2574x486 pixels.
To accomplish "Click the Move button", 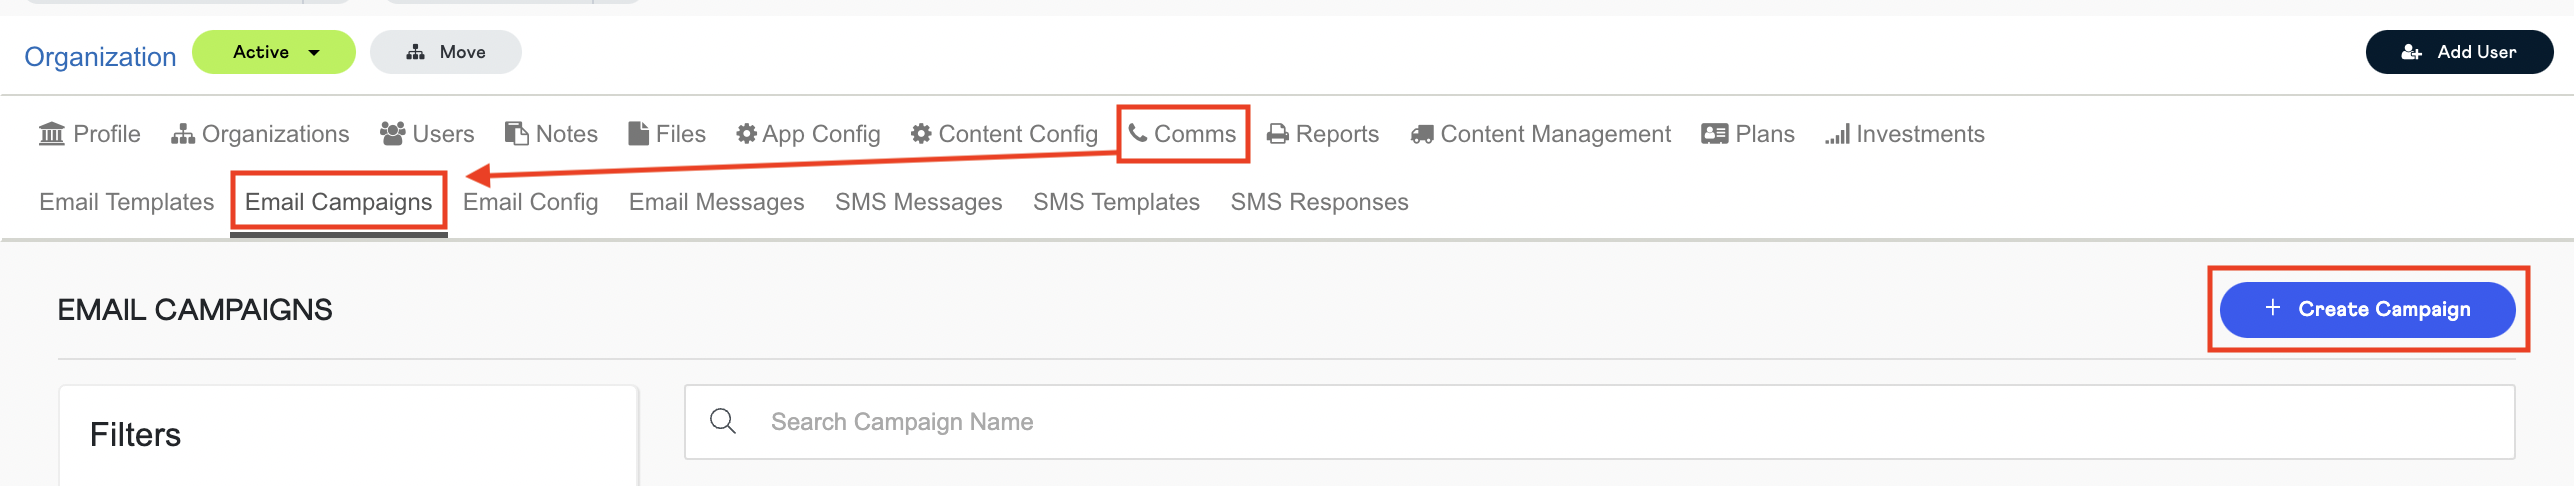I will [x=446, y=52].
